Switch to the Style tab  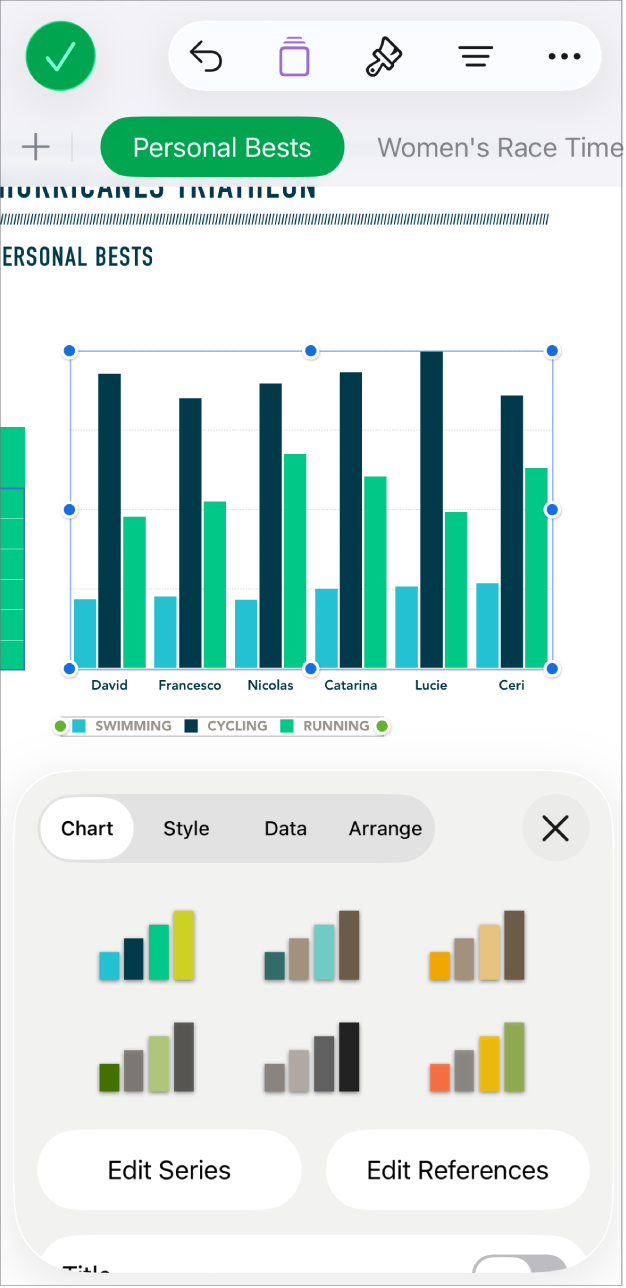[x=186, y=828]
